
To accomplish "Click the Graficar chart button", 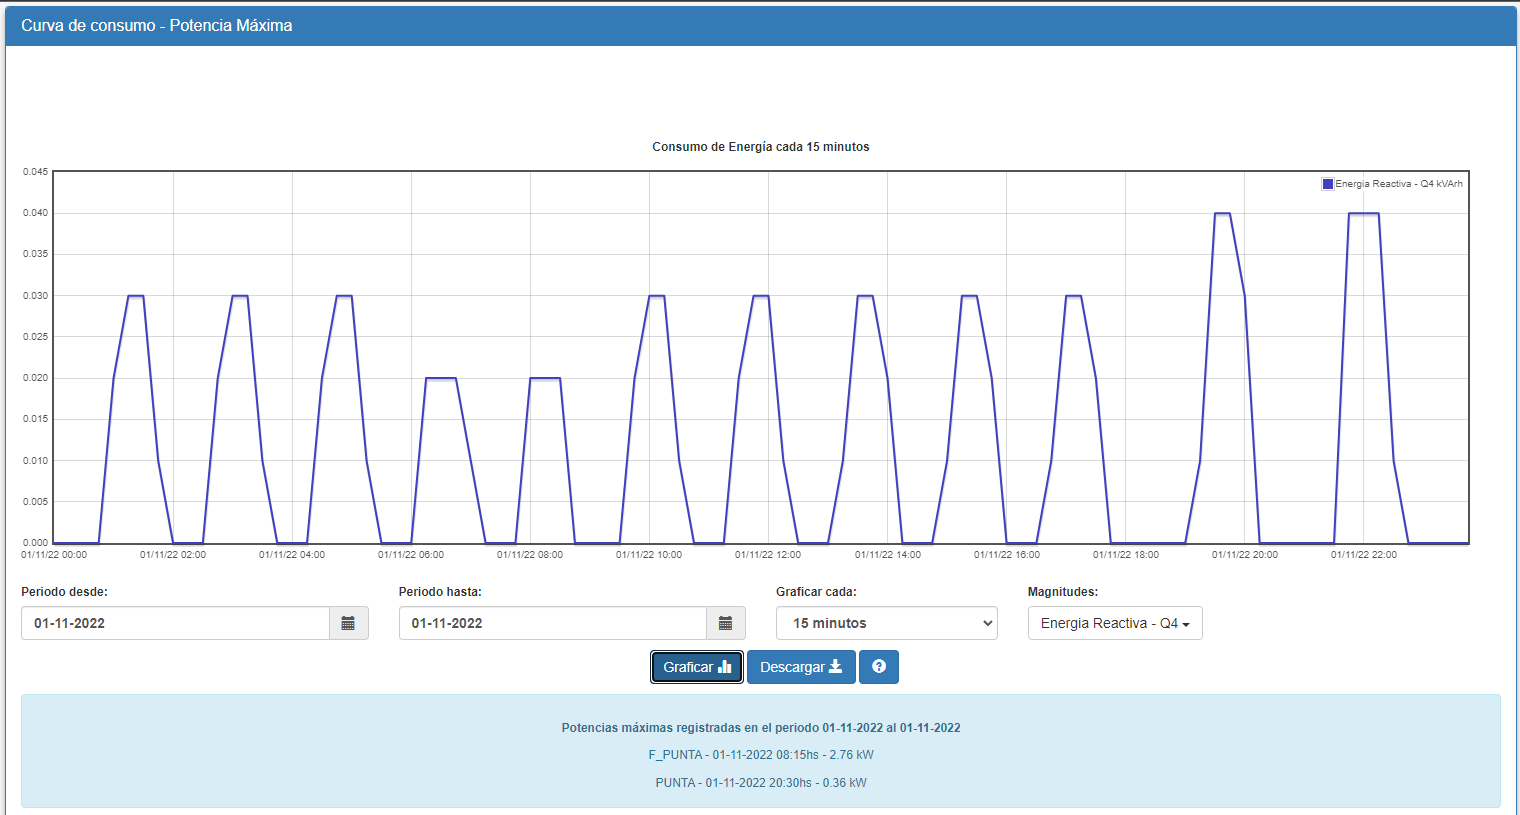I will (x=697, y=667).
